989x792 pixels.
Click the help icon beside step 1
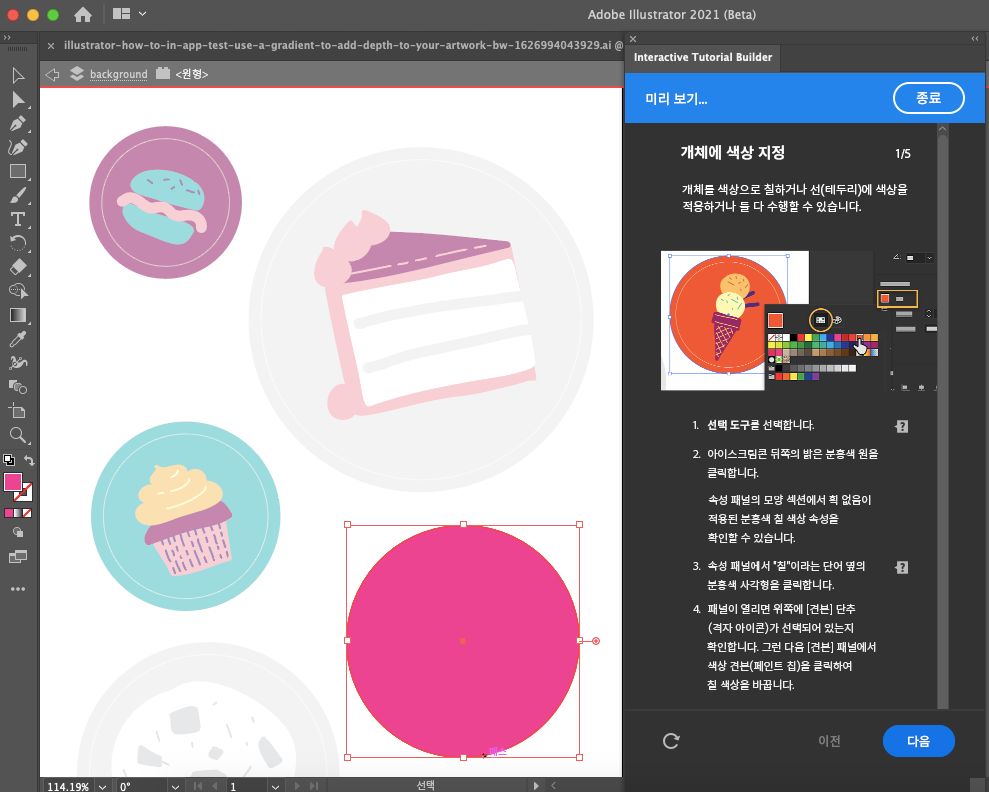point(902,426)
